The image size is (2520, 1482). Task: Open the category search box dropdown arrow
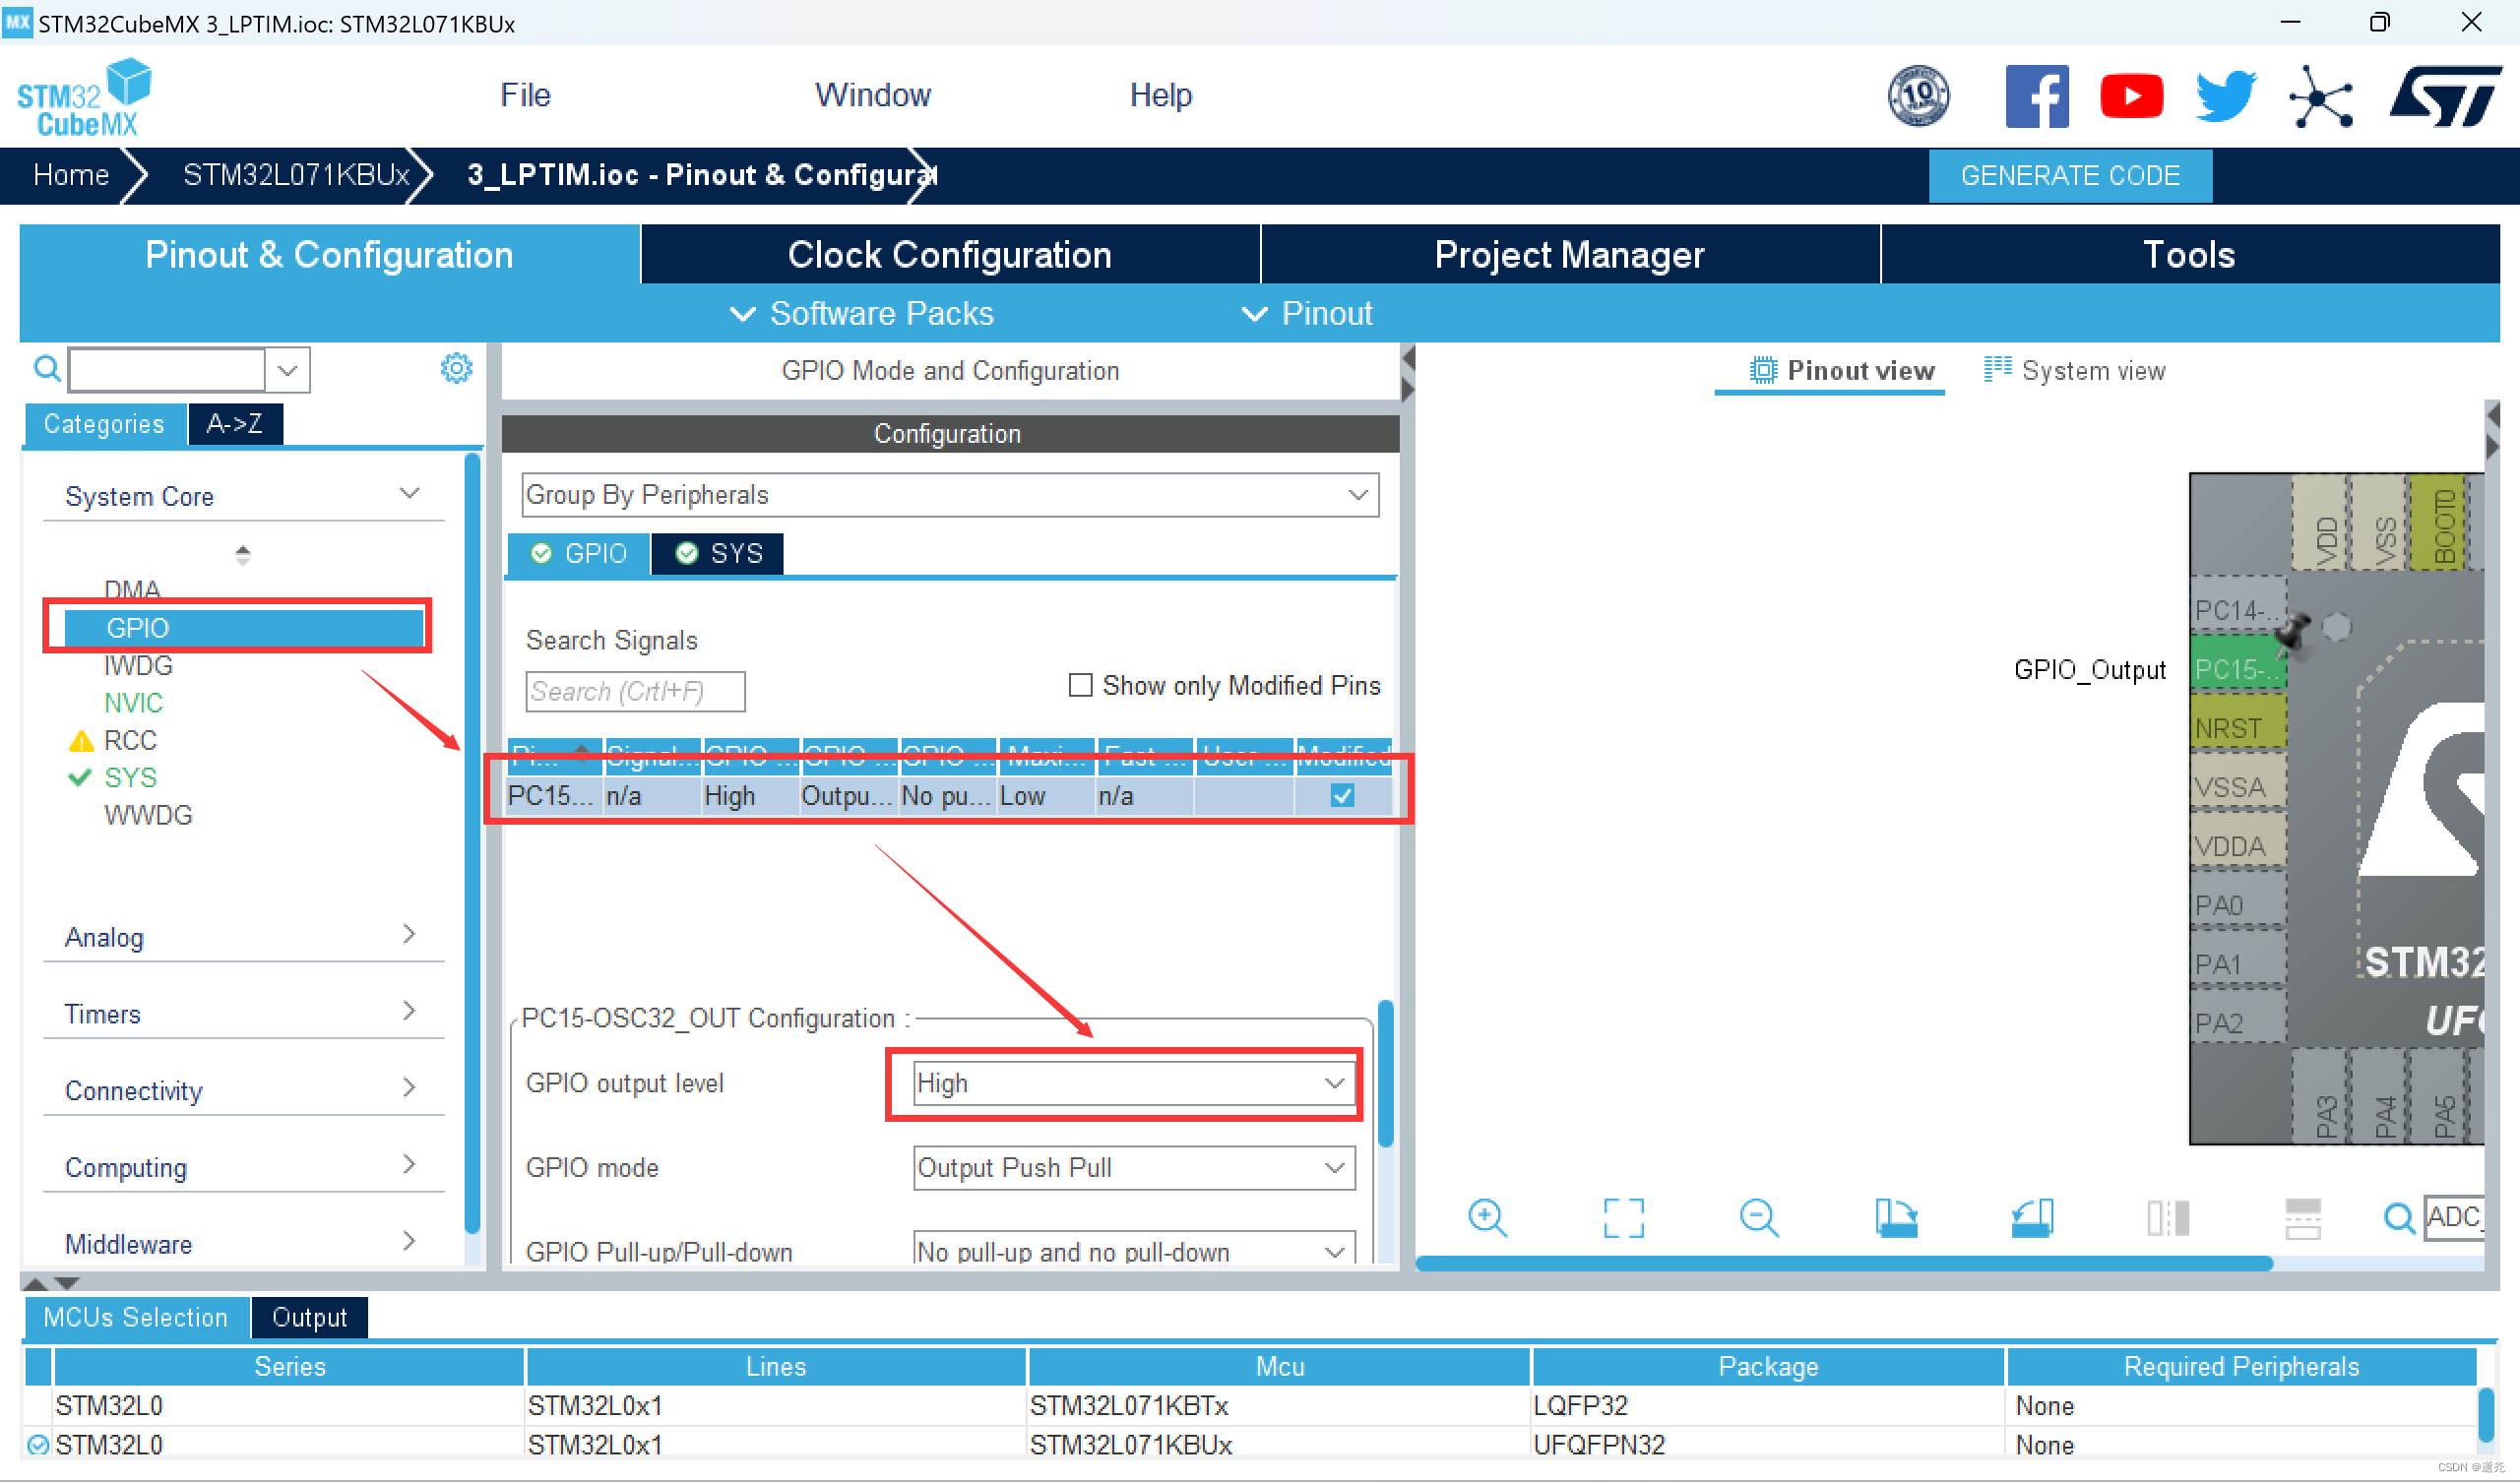click(287, 370)
